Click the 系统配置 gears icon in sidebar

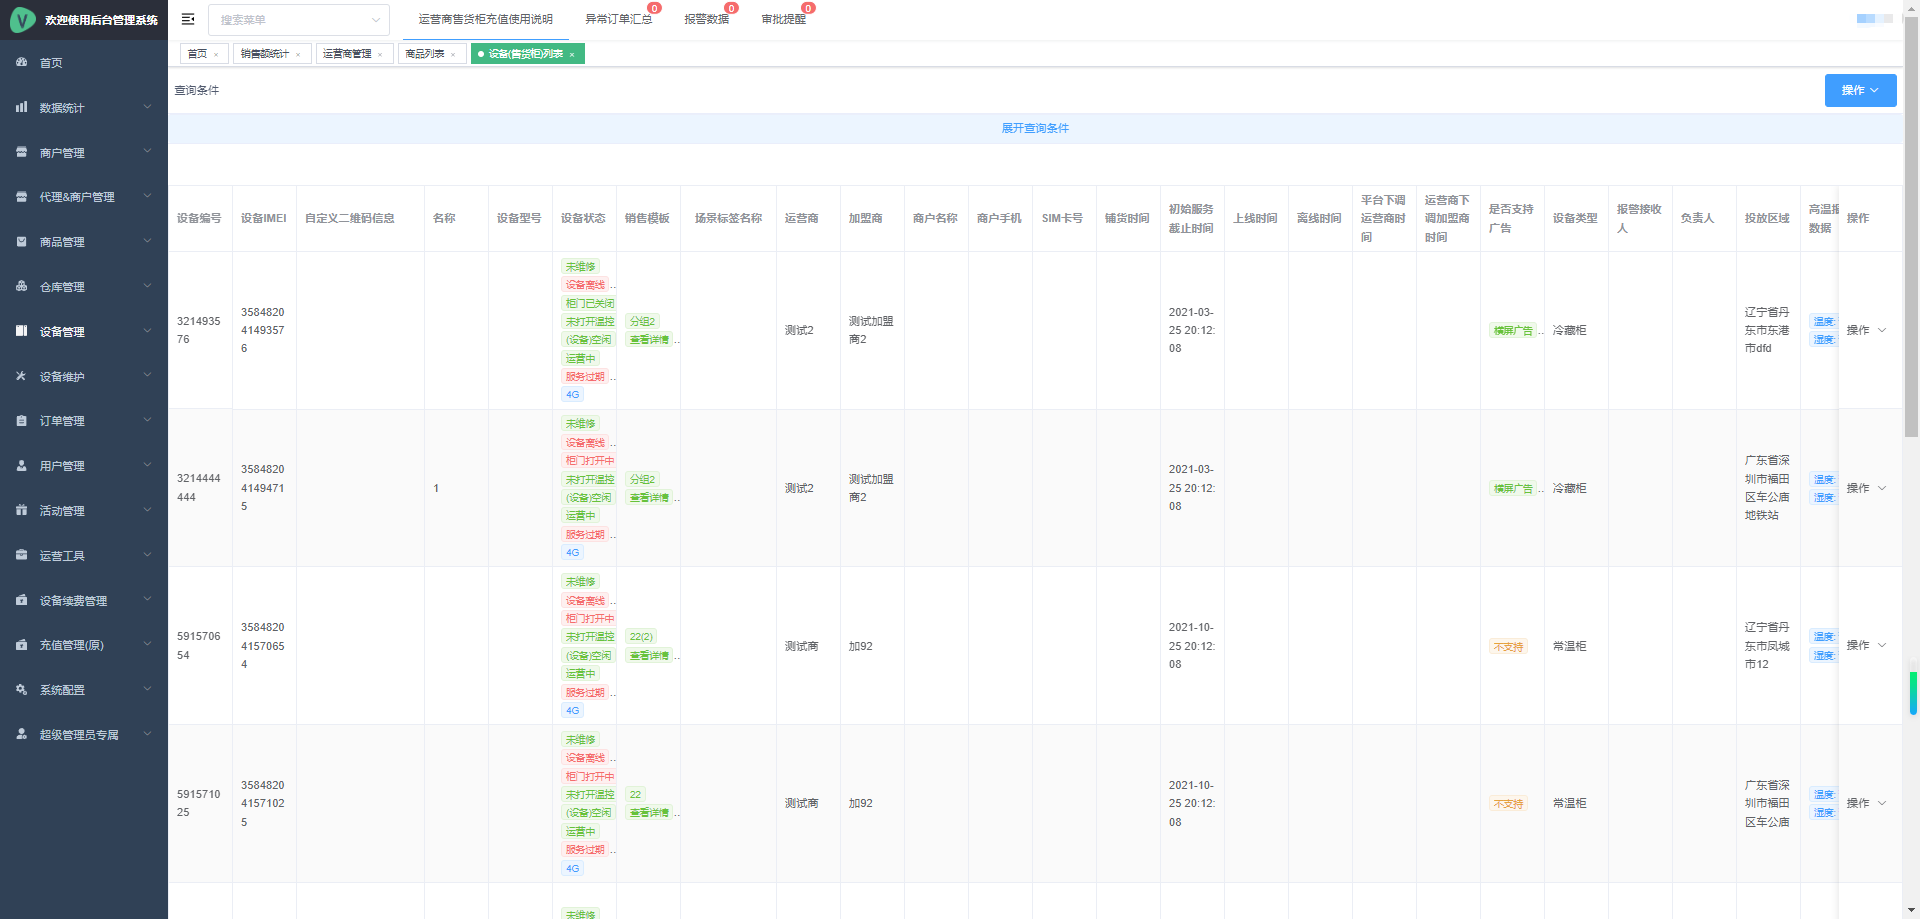pos(22,690)
